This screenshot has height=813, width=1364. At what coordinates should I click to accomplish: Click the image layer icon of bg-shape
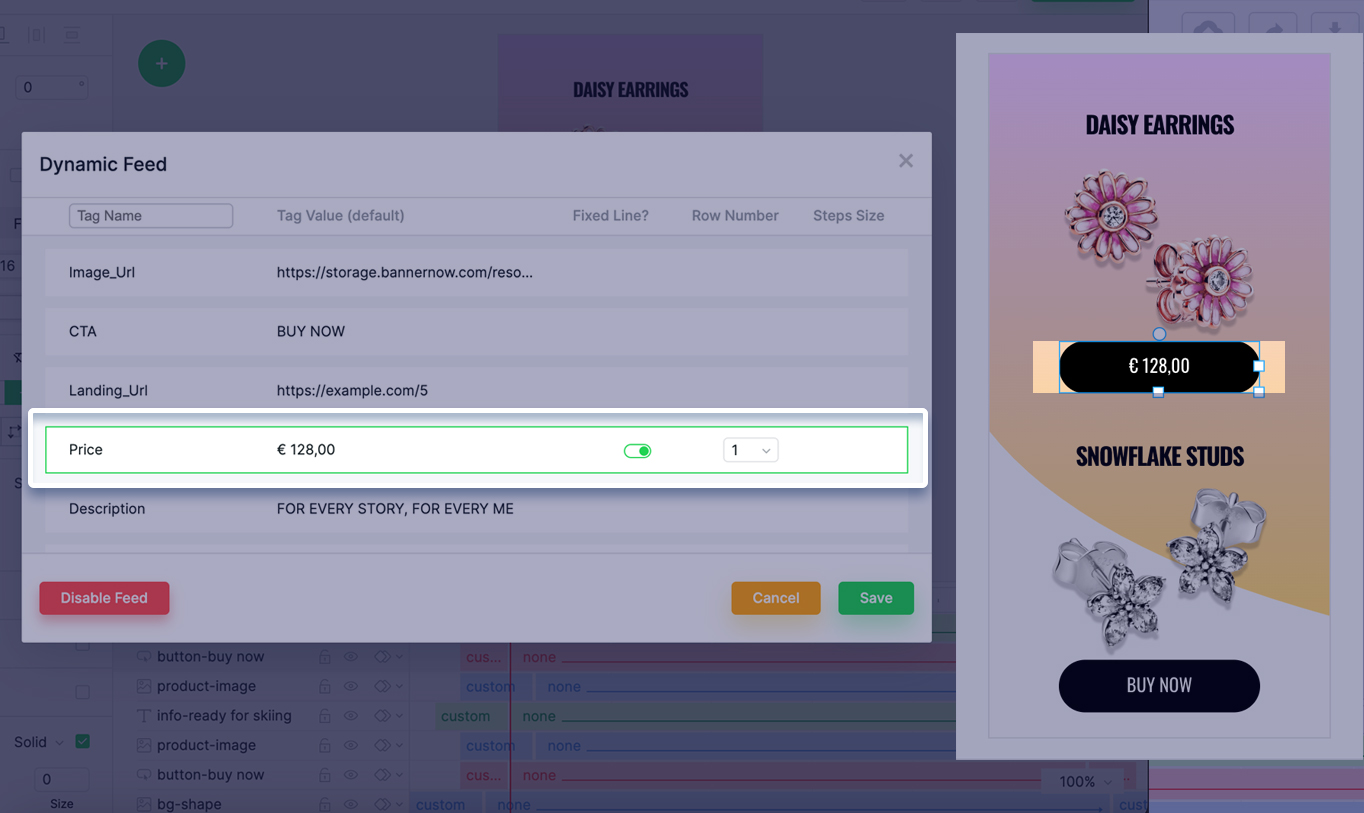coord(144,804)
